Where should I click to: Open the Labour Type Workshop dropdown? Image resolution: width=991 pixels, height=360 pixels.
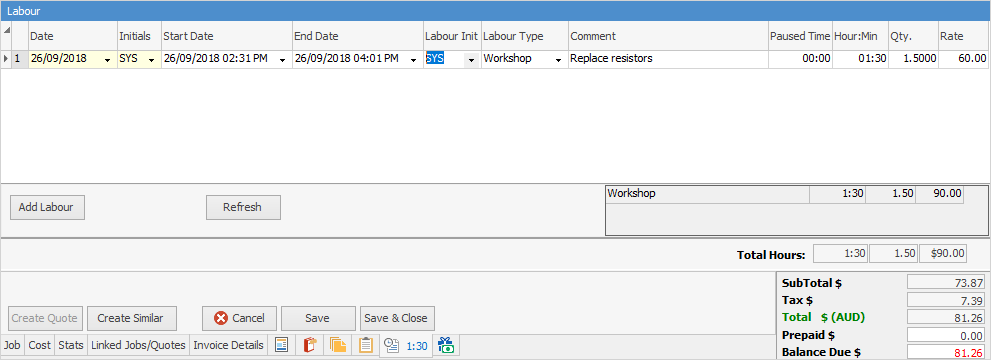pyautogui.click(x=559, y=59)
